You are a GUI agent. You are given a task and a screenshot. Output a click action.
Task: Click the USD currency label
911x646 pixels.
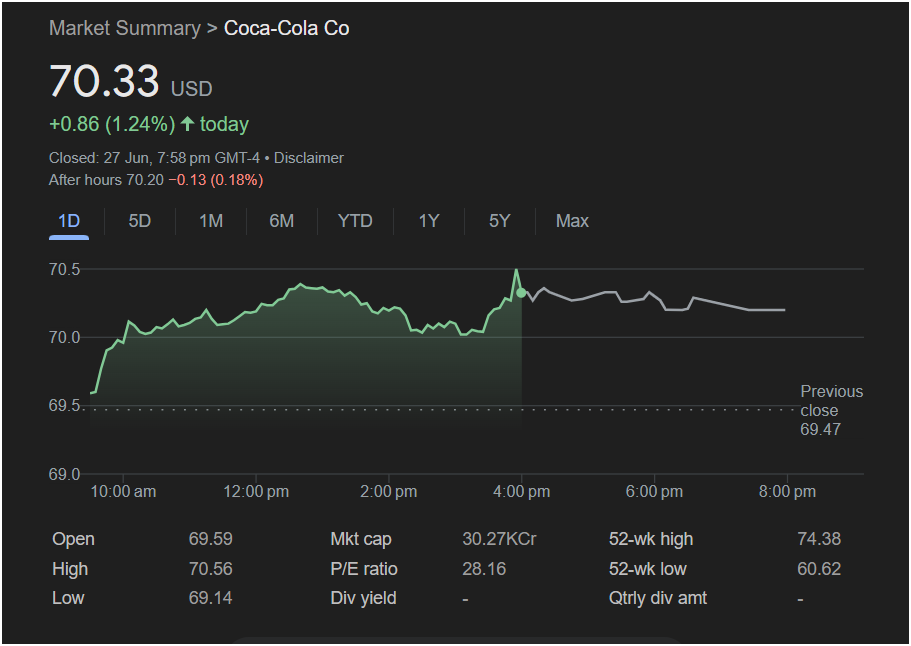pyautogui.click(x=192, y=89)
